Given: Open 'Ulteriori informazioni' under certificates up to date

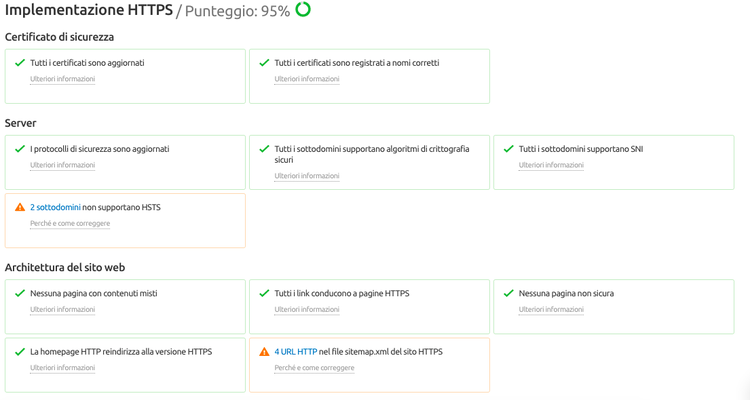Looking at the screenshot, I should pos(63,79).
